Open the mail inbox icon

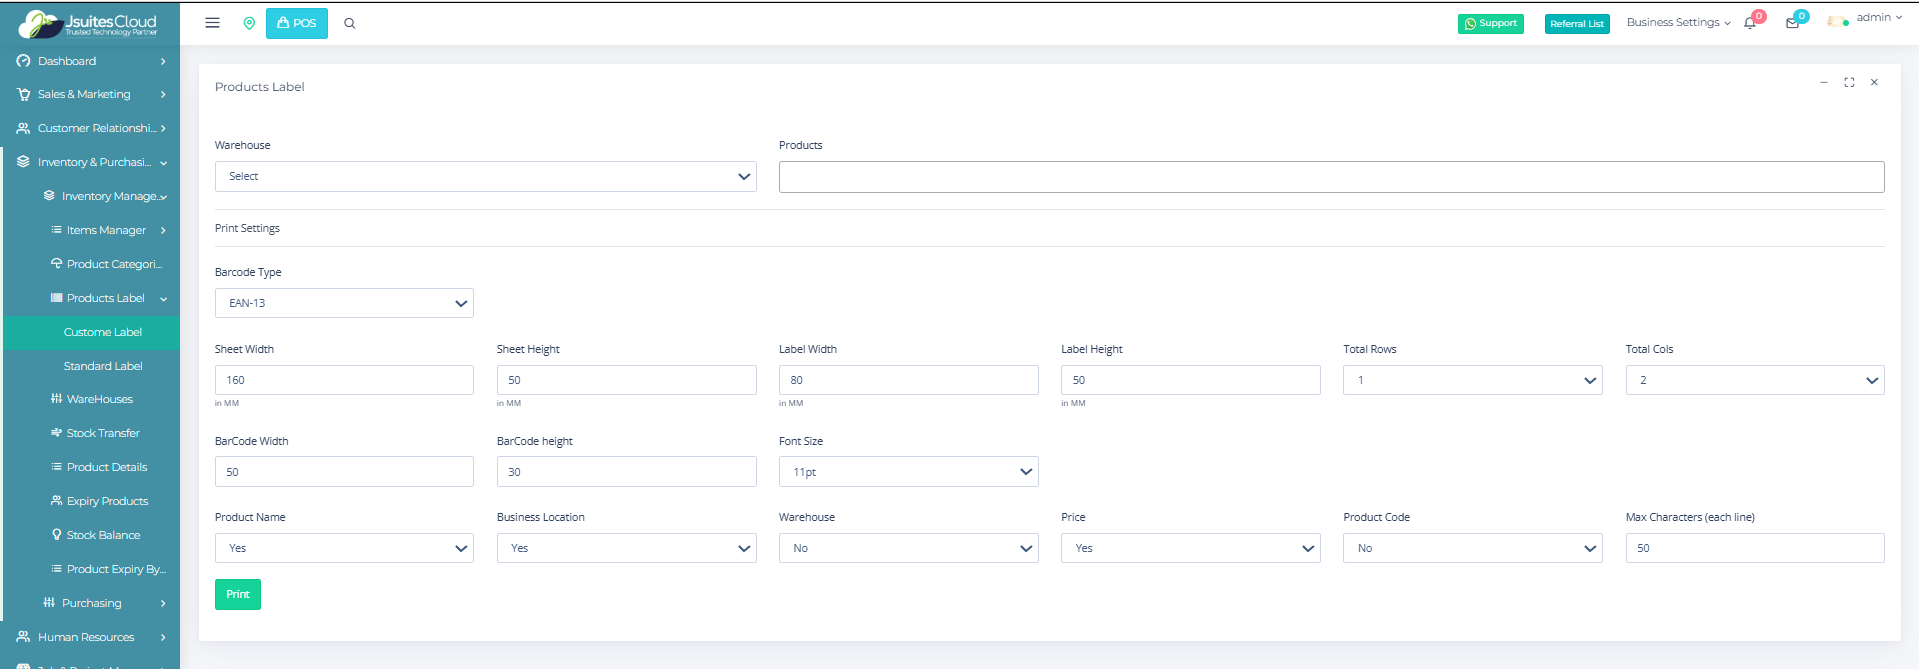(1792, 23)
